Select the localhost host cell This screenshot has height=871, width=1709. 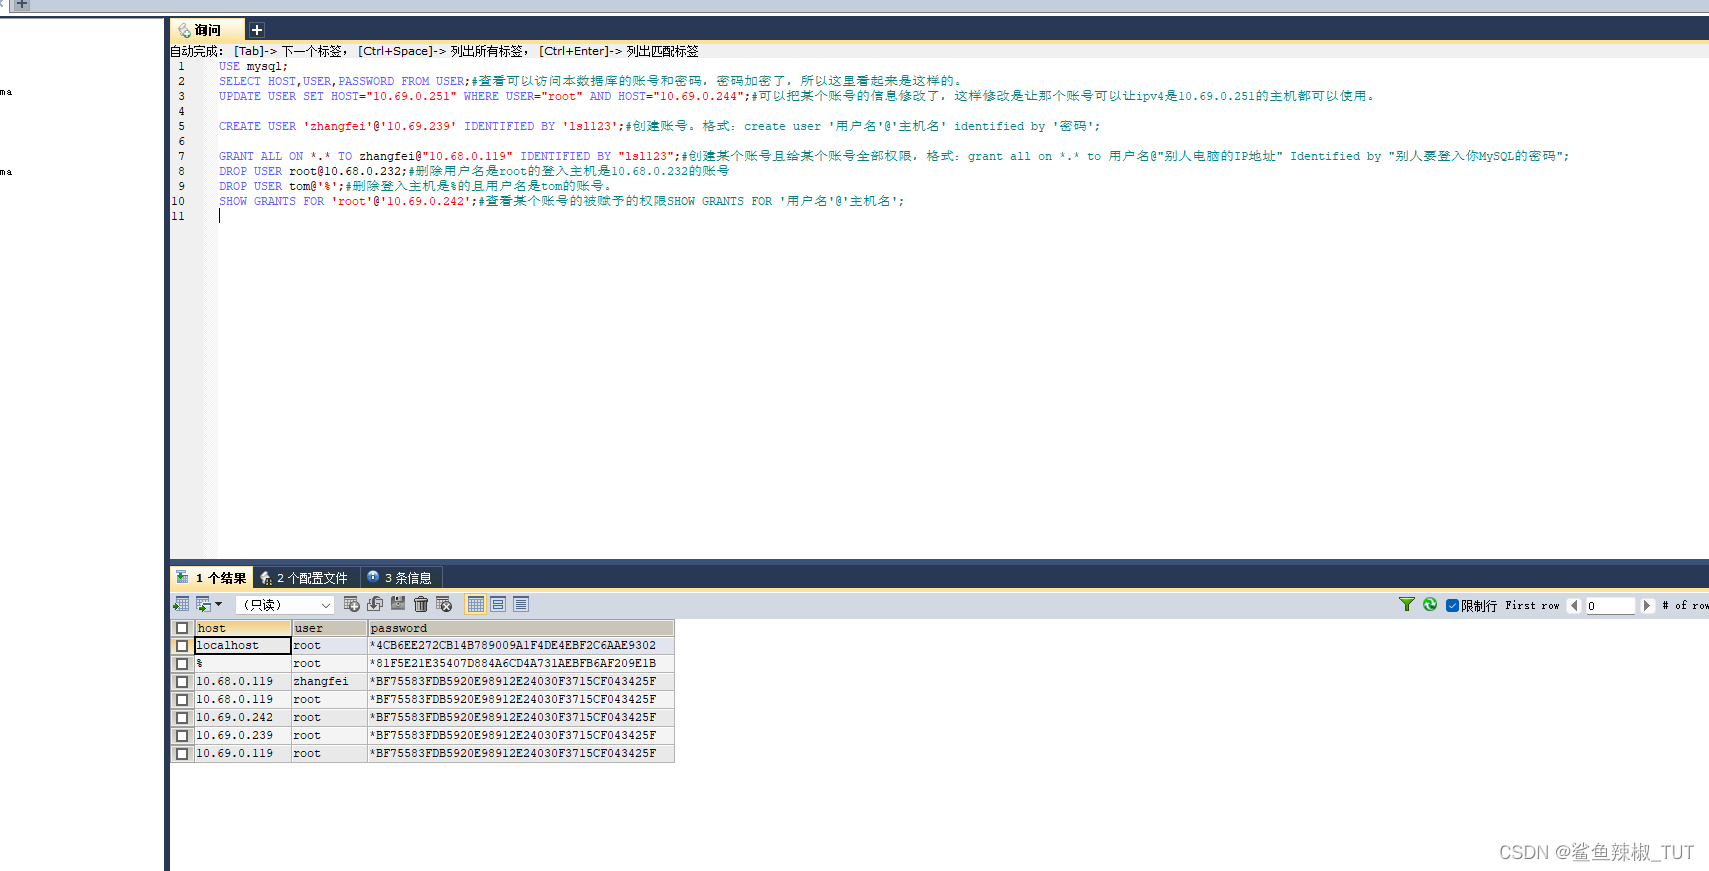[x=243, y=646]
